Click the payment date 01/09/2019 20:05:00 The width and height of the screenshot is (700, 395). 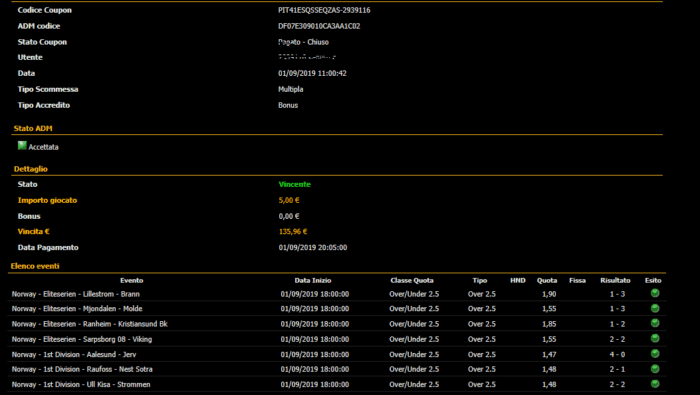[313, 248]
